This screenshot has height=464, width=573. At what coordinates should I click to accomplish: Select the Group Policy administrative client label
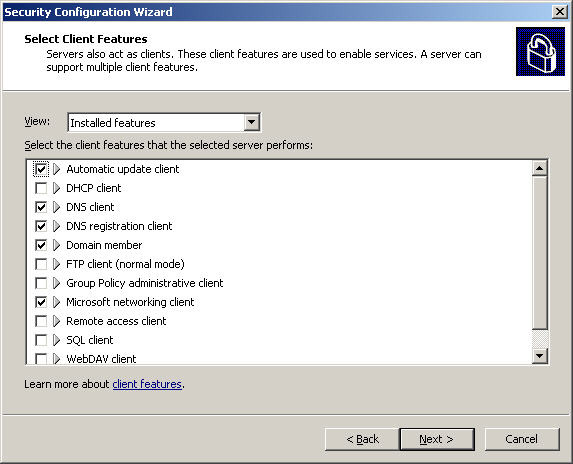[145, 283]
